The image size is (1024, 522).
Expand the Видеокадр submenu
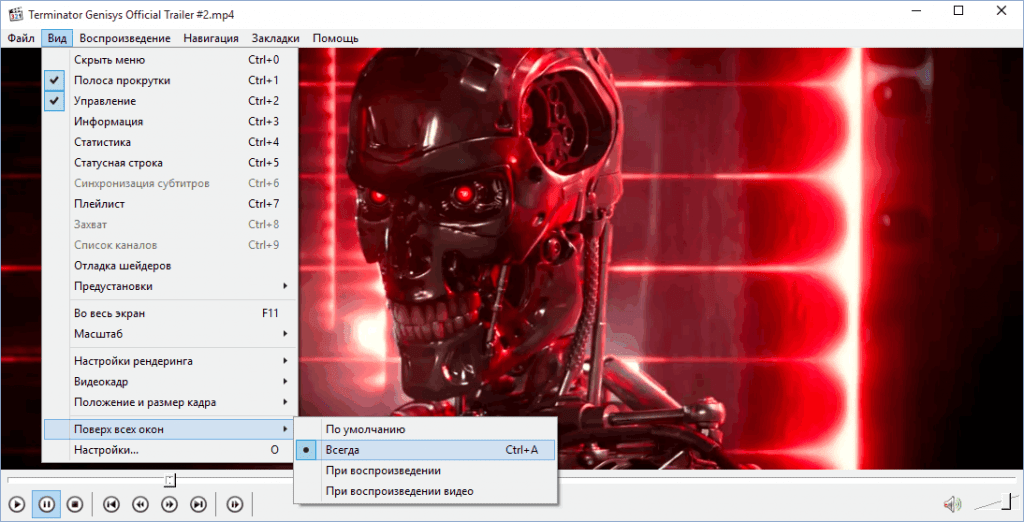coord(170,382)
